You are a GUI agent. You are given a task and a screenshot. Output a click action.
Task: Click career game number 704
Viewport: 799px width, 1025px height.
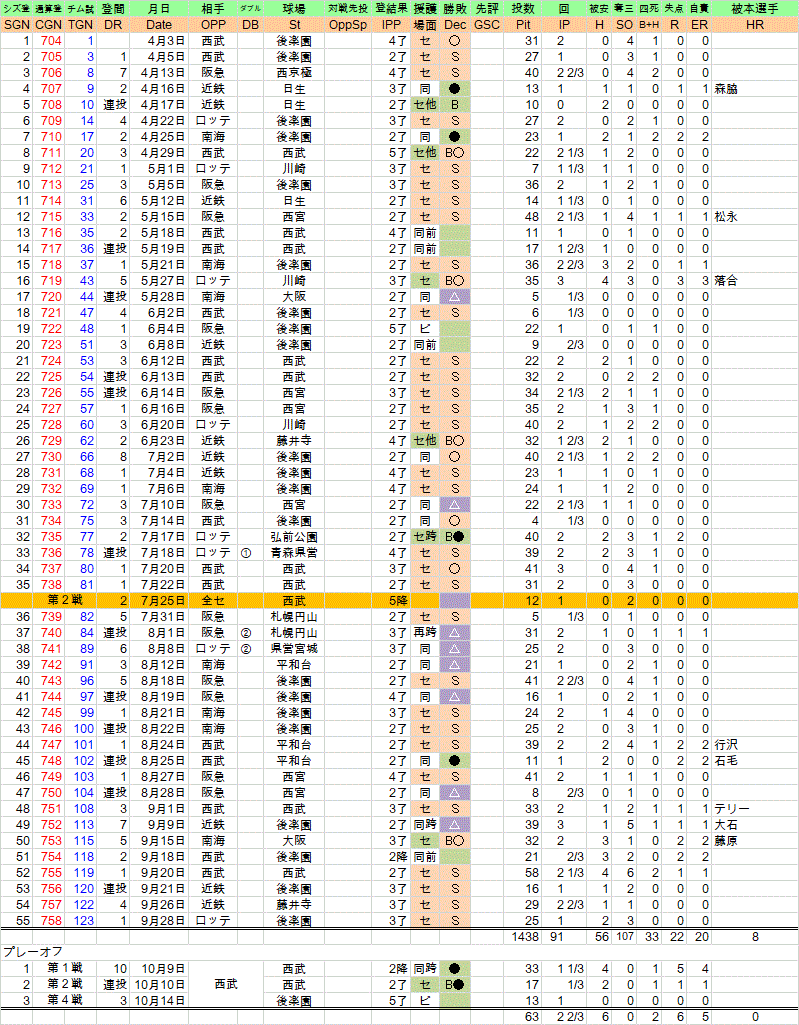coord(51,41)
